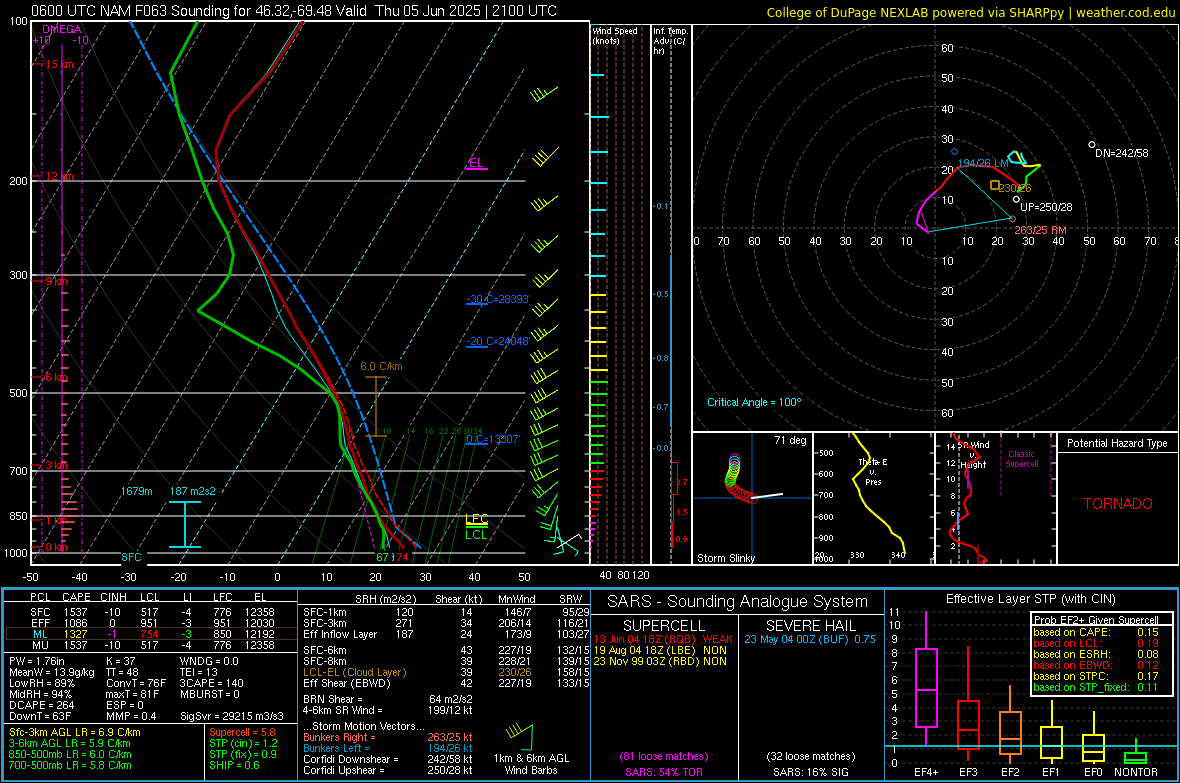Click the '-20 C=24048' height label
This screenshot has height=783, width=1180.
[x=498, y=341]
